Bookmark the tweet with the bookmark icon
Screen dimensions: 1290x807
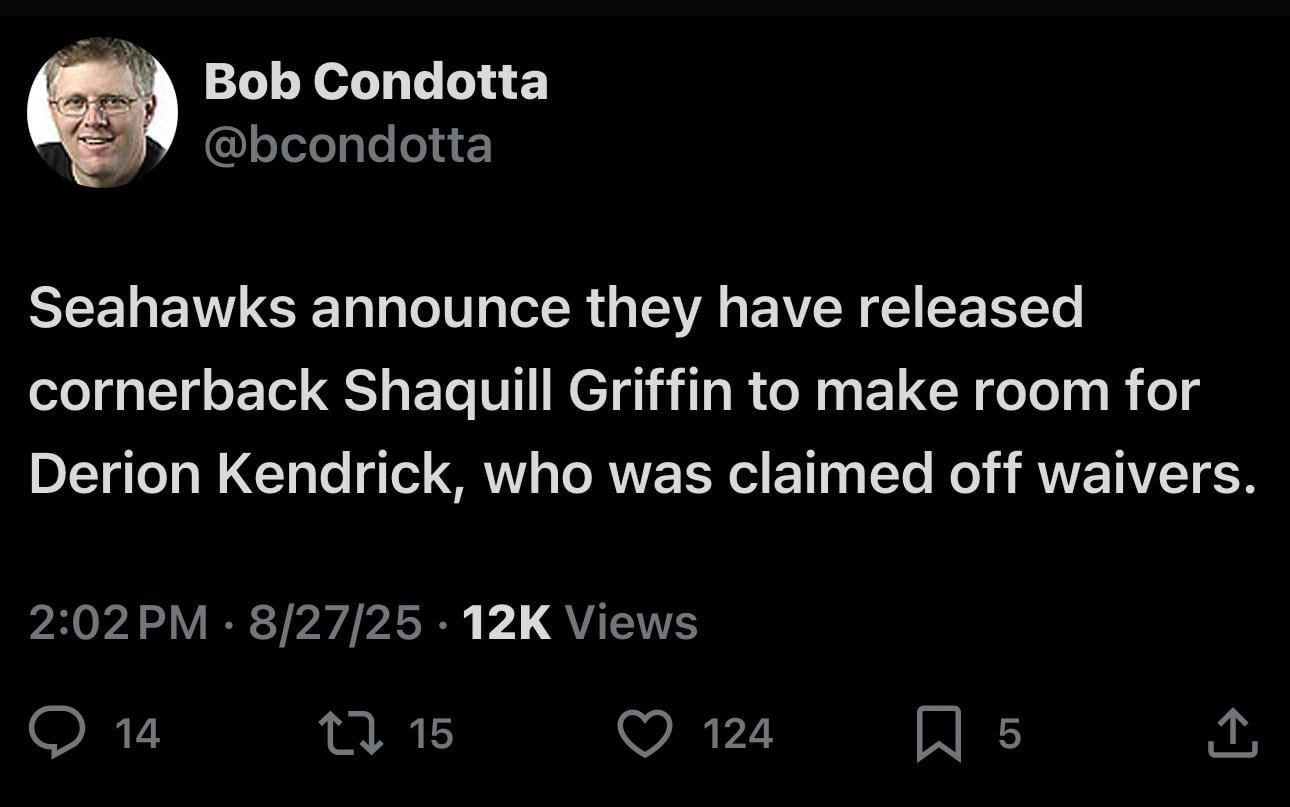tap(938, 734)
